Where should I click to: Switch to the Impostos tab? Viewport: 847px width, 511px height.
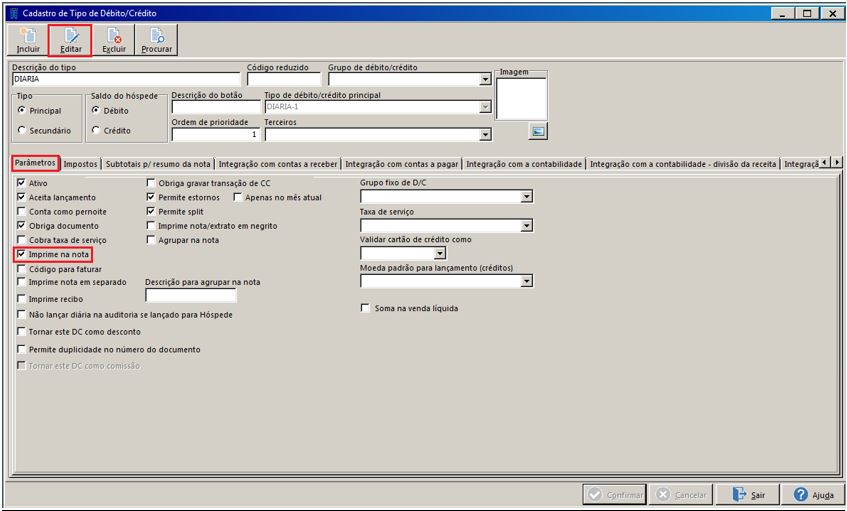pyautogui.click(x=80, y=164)
